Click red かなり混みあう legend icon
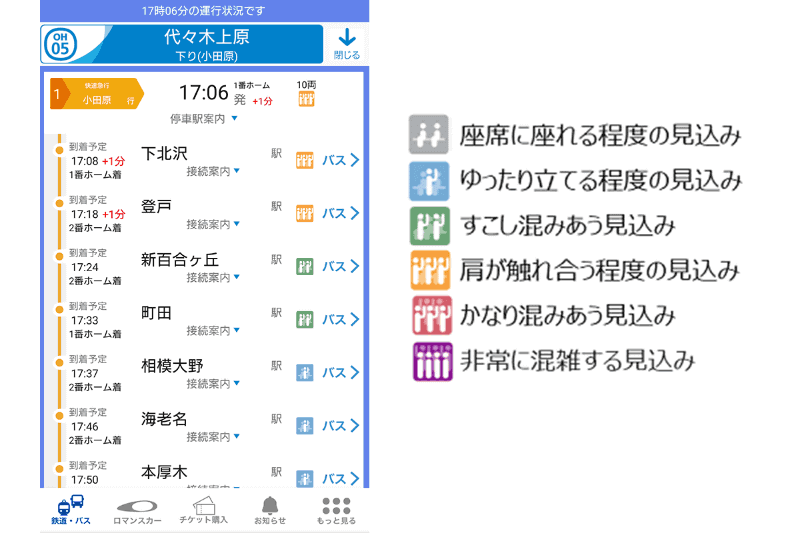800x533 pixels. [x=432, y=315]
